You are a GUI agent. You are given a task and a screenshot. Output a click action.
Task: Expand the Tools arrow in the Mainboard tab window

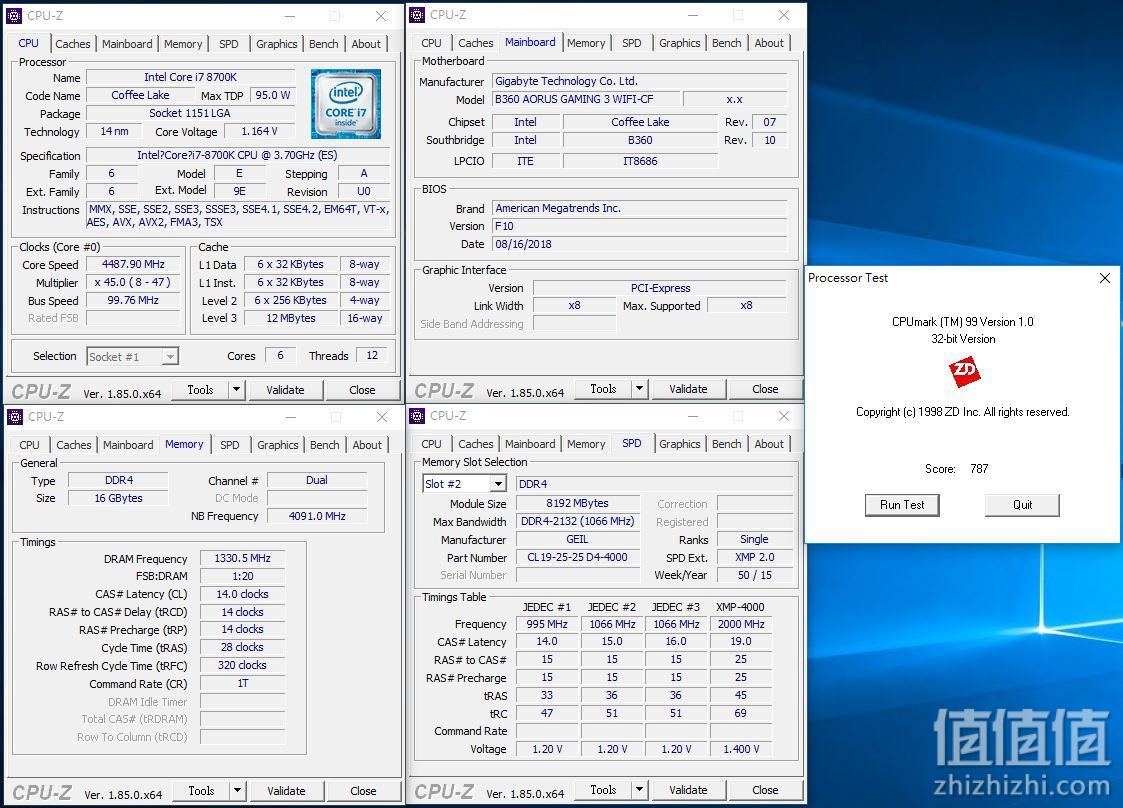(640, 389)
